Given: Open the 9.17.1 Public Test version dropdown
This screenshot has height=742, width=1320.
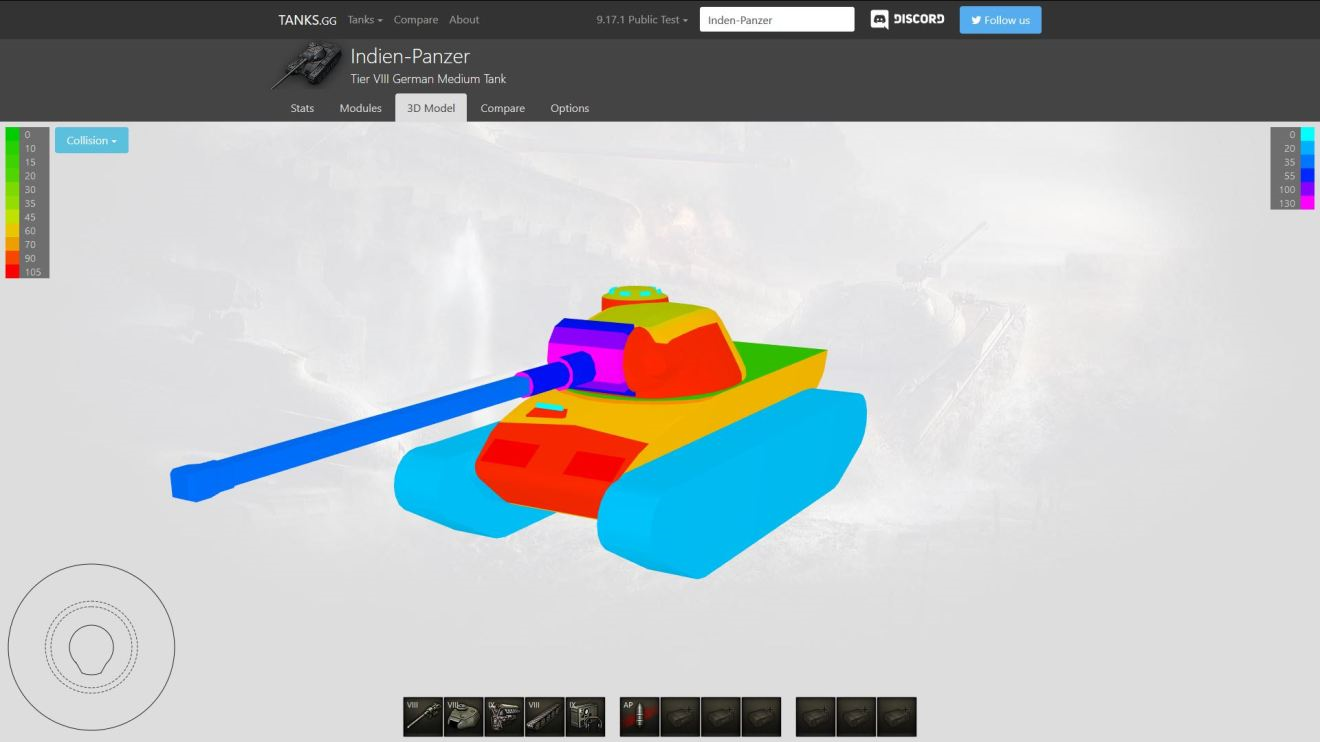Looking at the screenshot, I should point(642,20).
